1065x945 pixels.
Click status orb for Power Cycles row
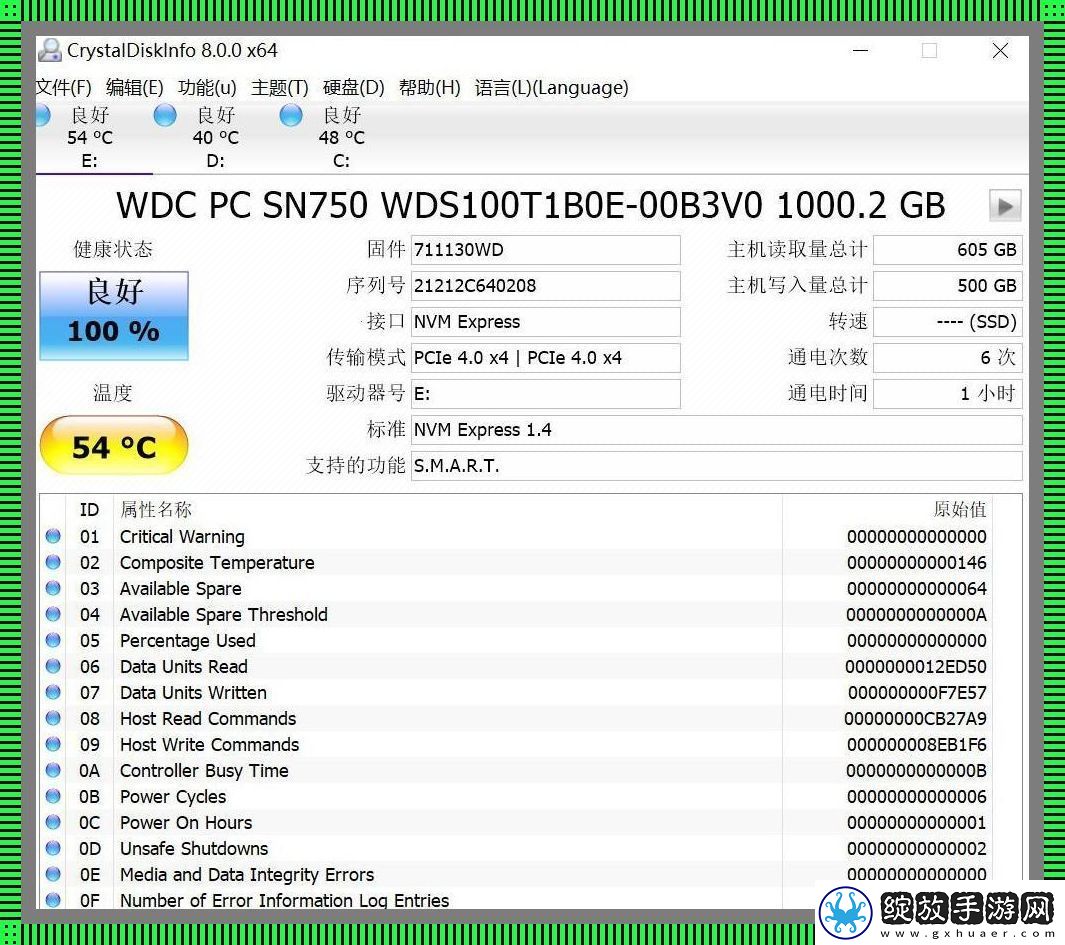(53, 796)
